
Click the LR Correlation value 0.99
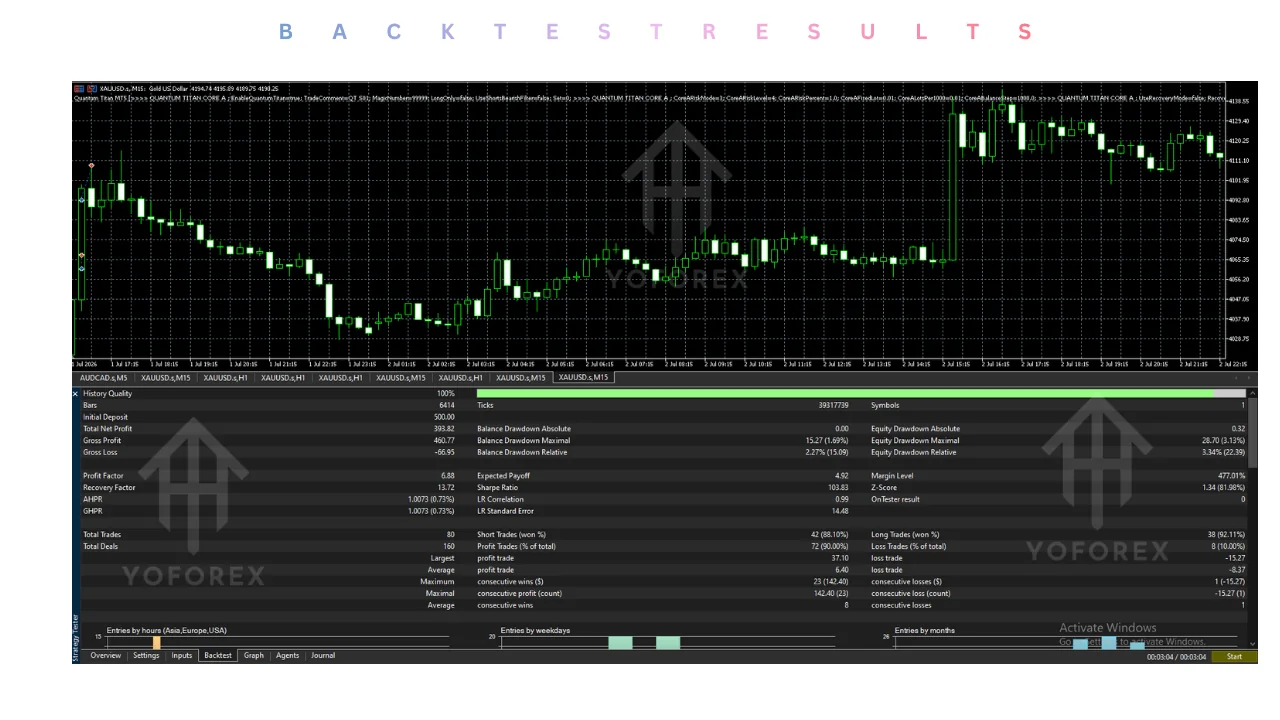pyautogui.click(x=841, y=499)
